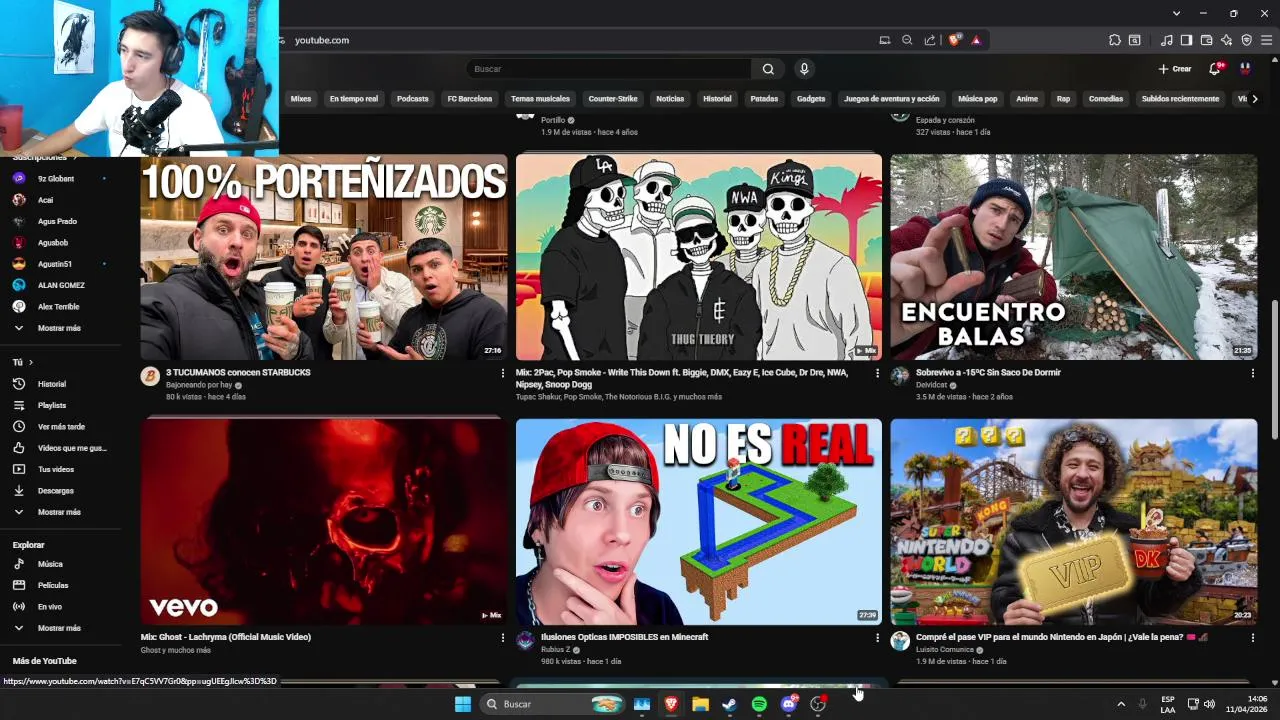1280x720 pixels.
Task: Open the Tú section chevron
Action: (x=31, y=362)
